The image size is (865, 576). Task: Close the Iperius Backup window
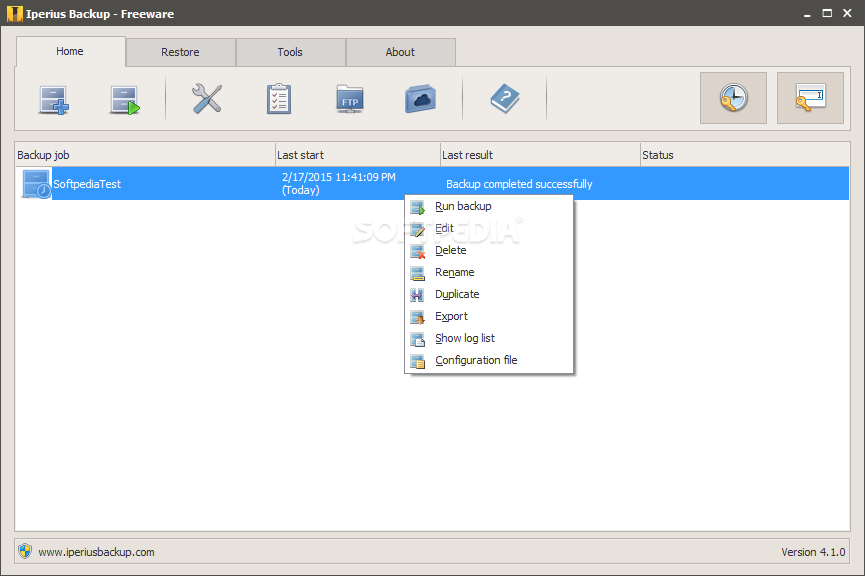click(x=847, y=13)
